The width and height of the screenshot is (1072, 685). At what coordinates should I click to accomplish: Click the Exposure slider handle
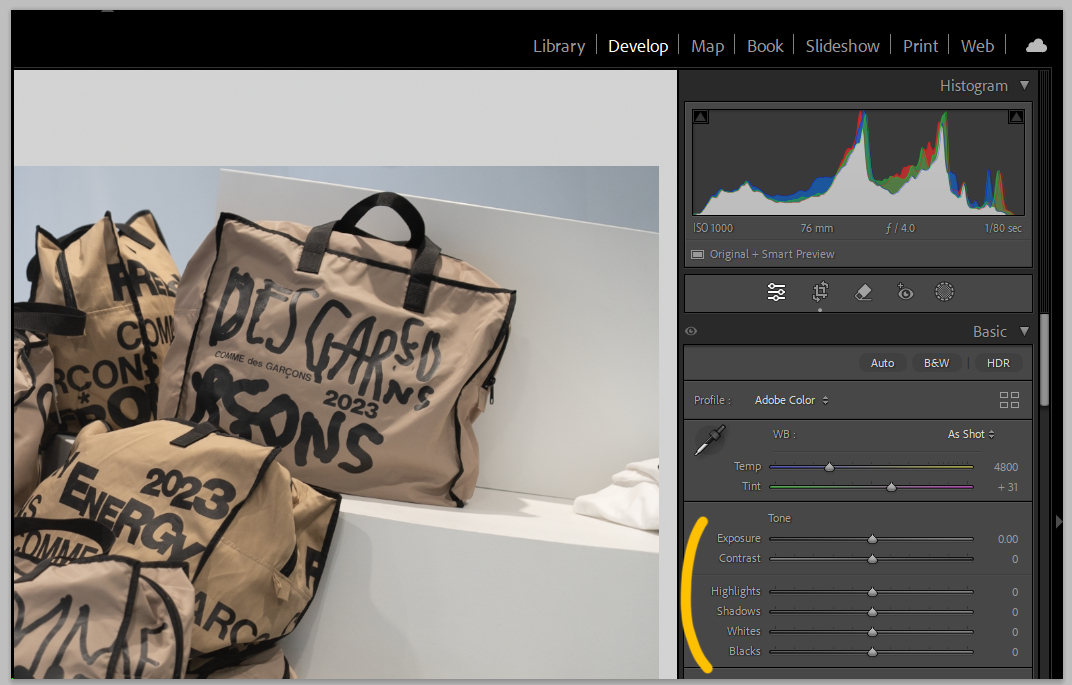point(872,539)
